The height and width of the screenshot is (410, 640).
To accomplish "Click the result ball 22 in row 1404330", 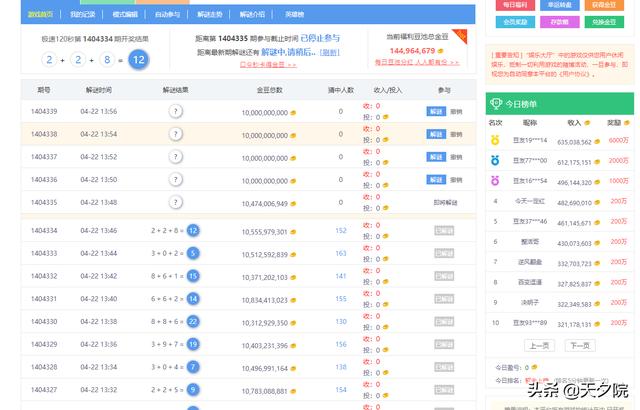I will coord(193,322).
